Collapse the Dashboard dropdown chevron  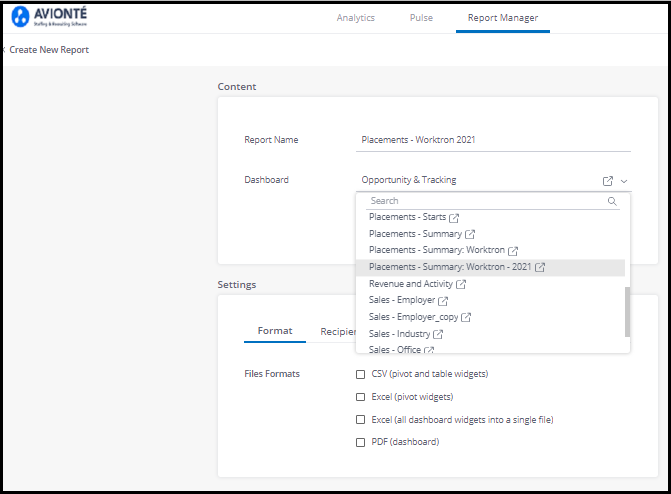click(624, 182)
